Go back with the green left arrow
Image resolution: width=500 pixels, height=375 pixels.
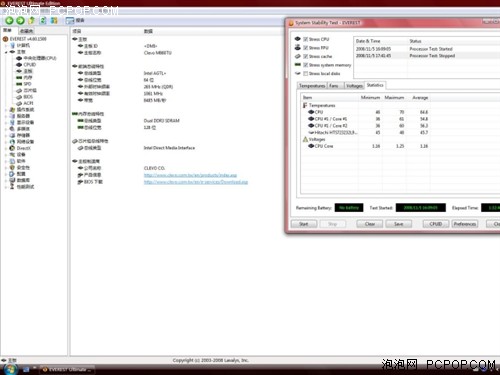[9, 21]
